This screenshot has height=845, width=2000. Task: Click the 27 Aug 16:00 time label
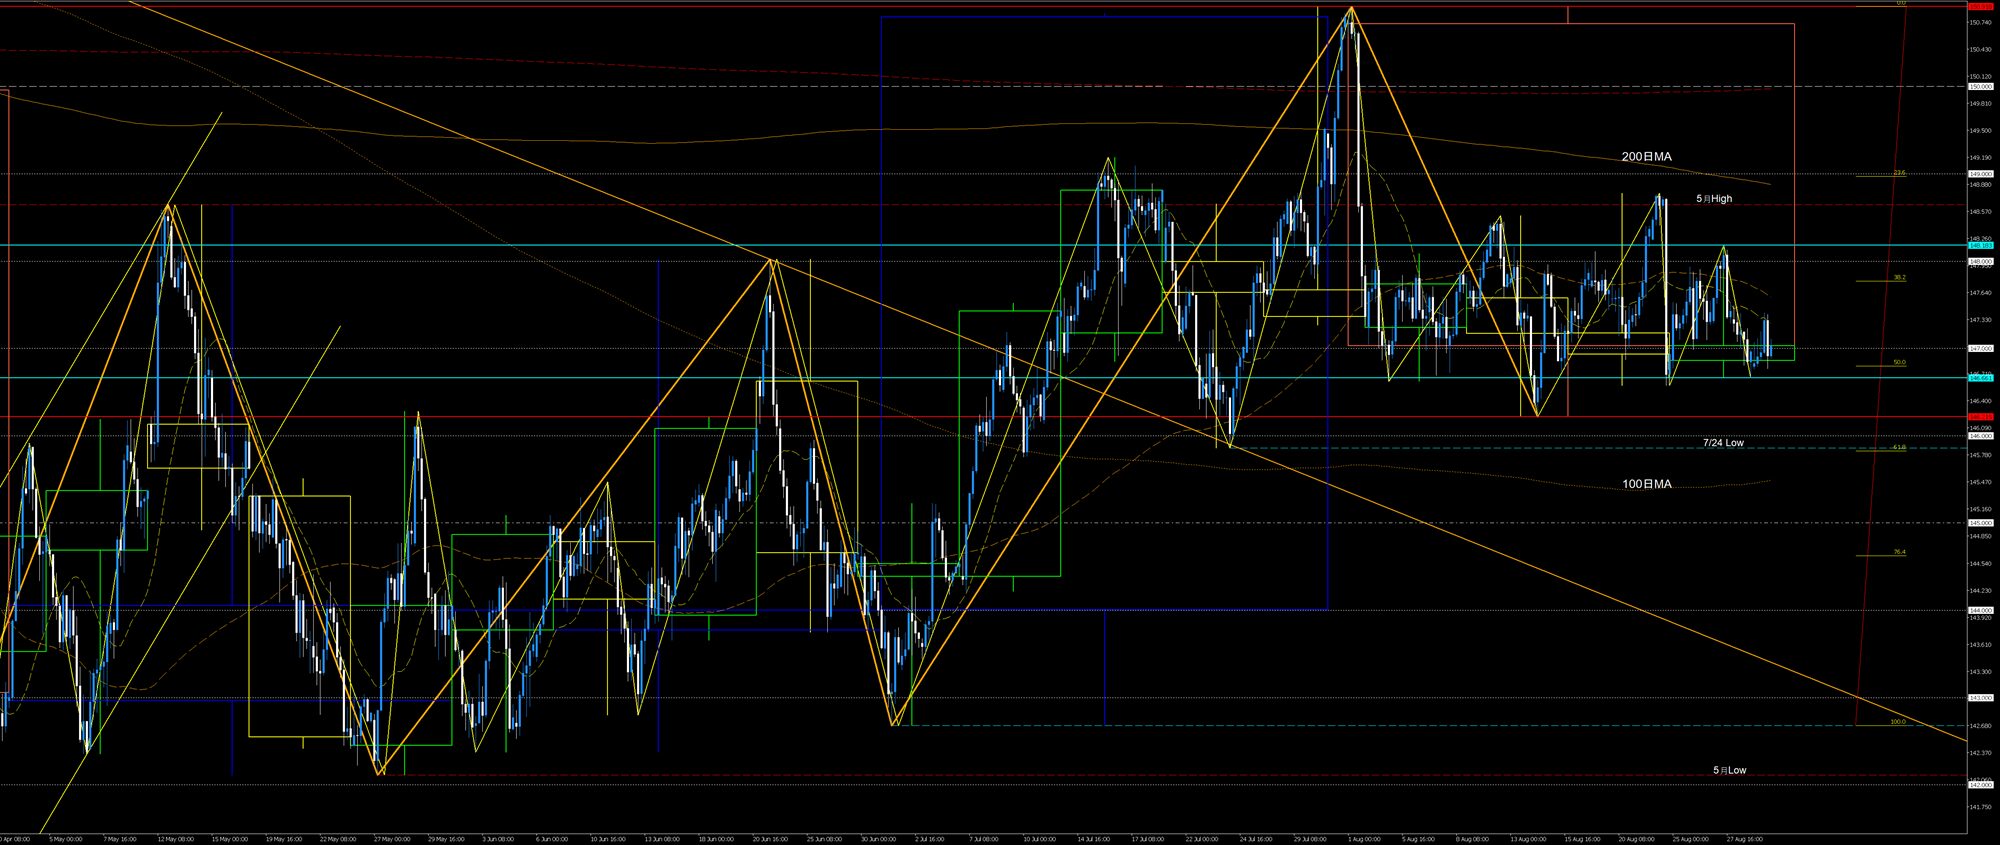(x=1746, y=839)
